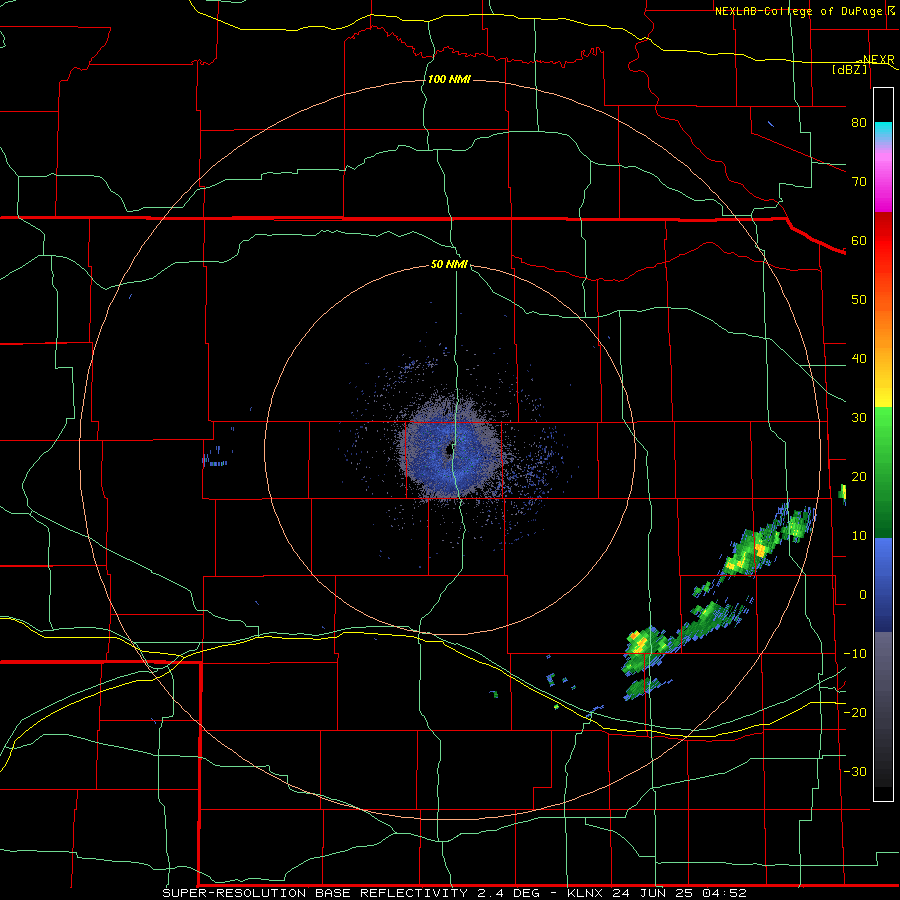The image size is (900, 900).
Task: Click the 100 NMI range ring label
Action: (449, 79)
